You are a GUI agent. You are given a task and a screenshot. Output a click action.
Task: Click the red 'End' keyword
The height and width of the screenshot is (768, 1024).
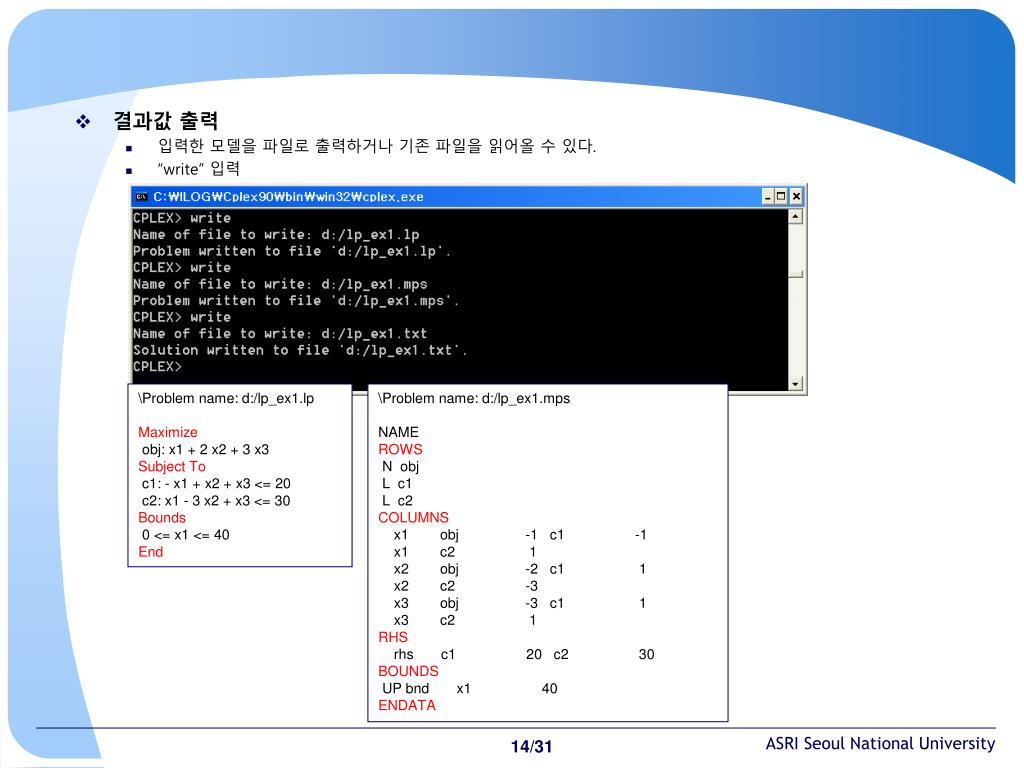coord(150,551)
